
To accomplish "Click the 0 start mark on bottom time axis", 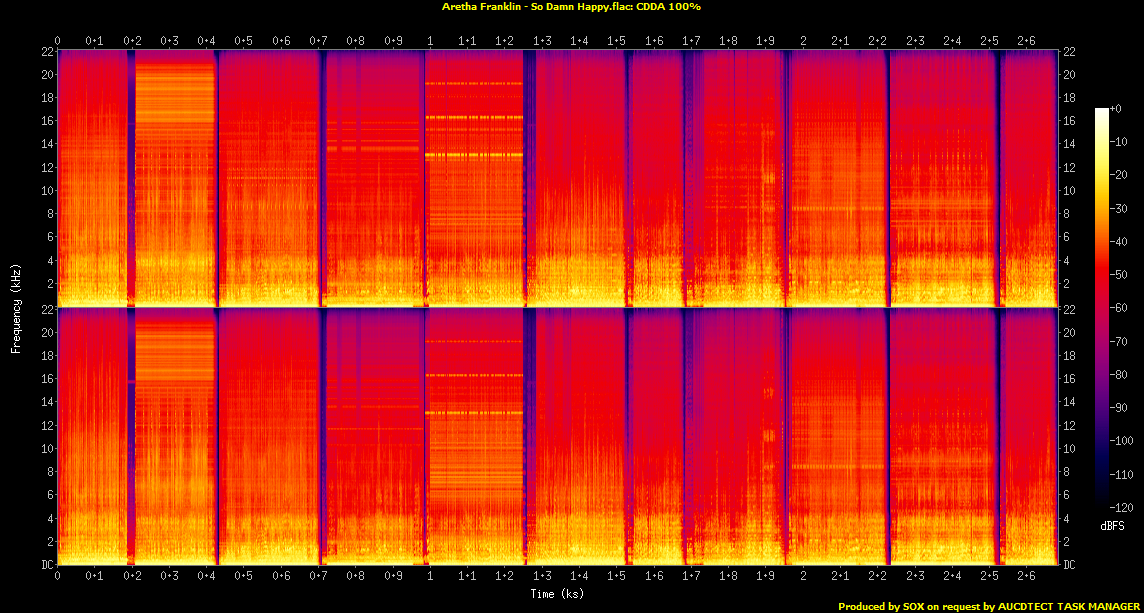I will click(x=58, y=577).
